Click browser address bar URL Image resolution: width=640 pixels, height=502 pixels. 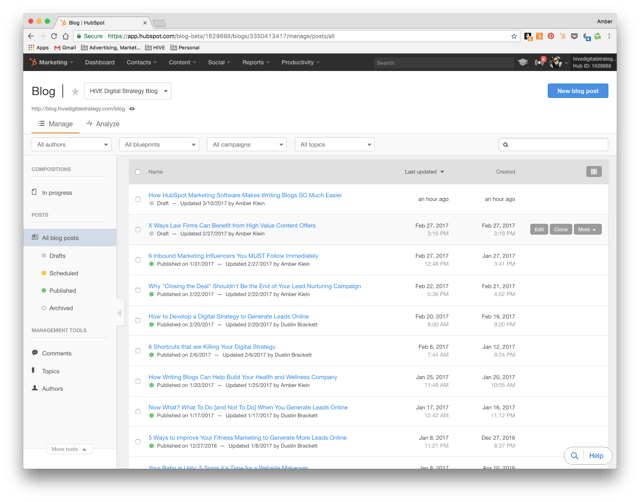(x=221, y=36)
